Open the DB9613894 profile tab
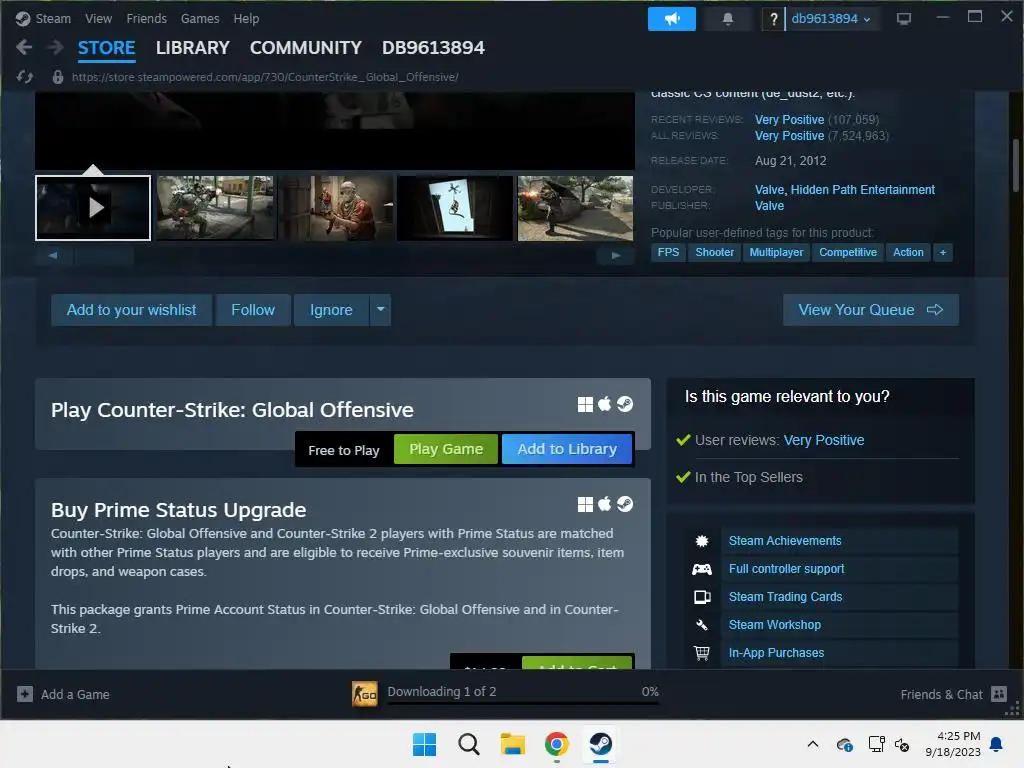The image size is (1024, 768). (433, 48)
